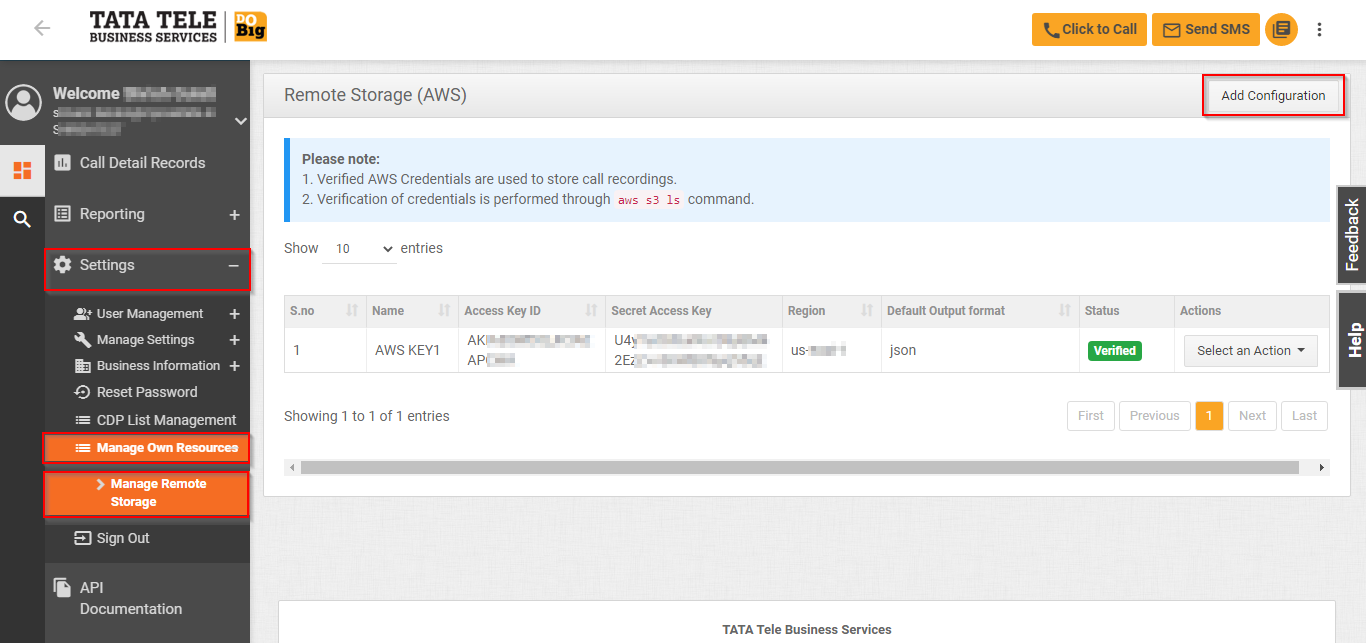Image resolution: width=1366 pixels, height=643 pixels.
Task: Sort by Access Key ID column arrows
Action: tap(591, 311)
